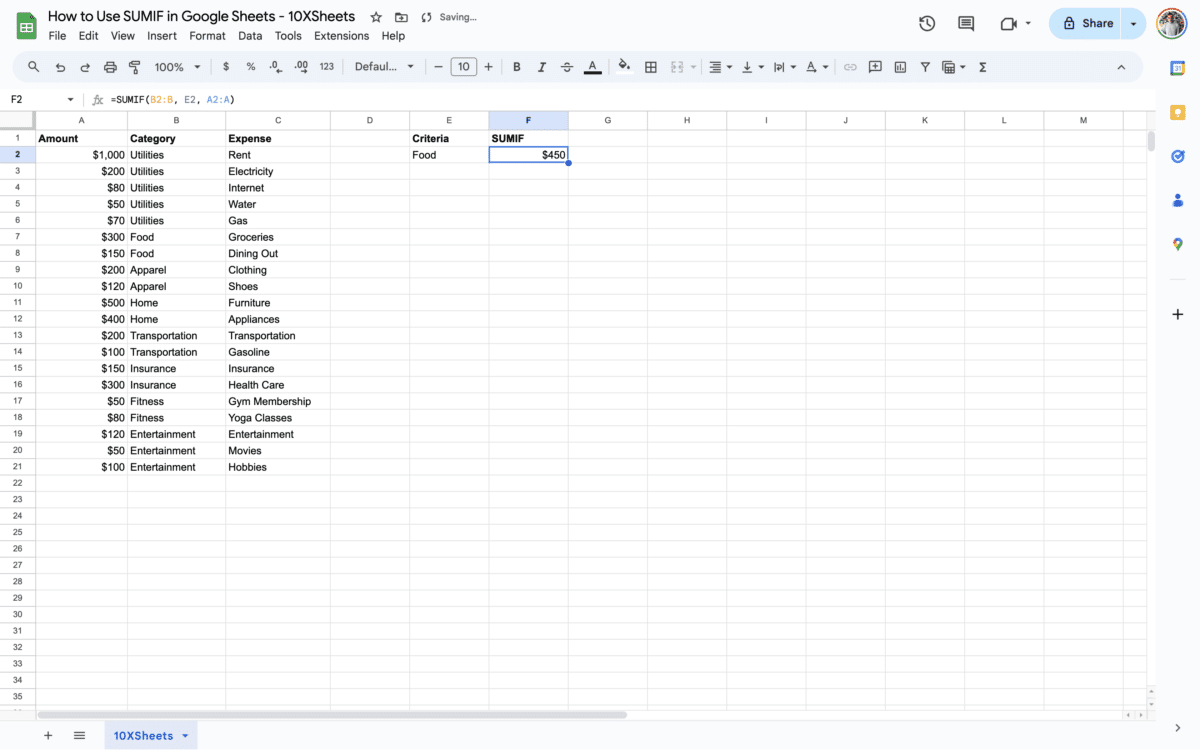This screenshot has width=1200, height=750.
Task: Open Google Keep in the side panel
Action: click(1177, 112)
